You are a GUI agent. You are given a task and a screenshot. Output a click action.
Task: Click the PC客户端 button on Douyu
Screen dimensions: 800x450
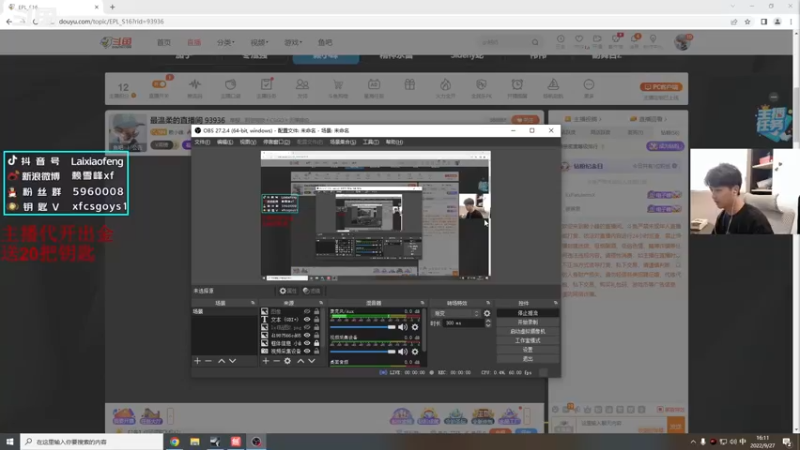(661, 87)
